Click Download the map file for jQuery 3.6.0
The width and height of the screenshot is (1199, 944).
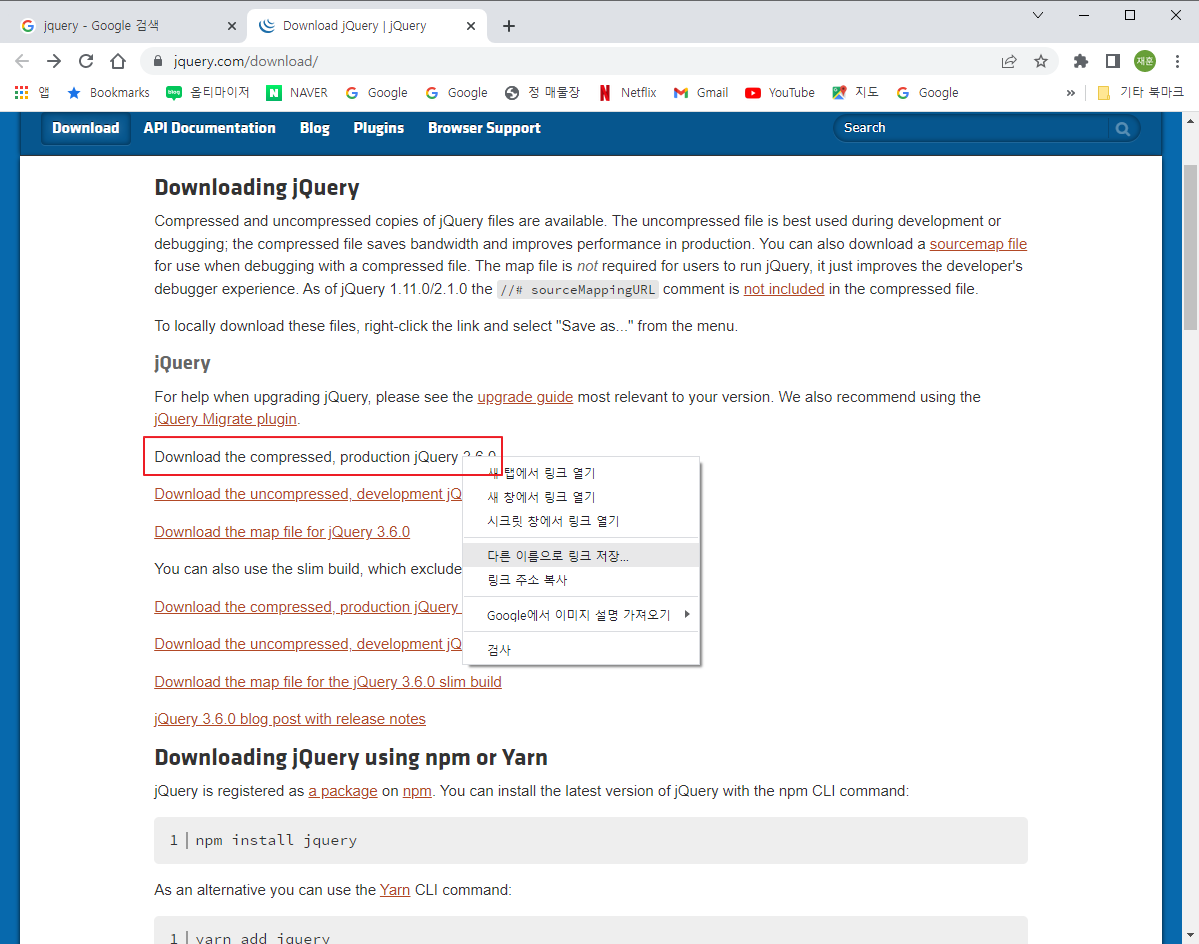282,532
